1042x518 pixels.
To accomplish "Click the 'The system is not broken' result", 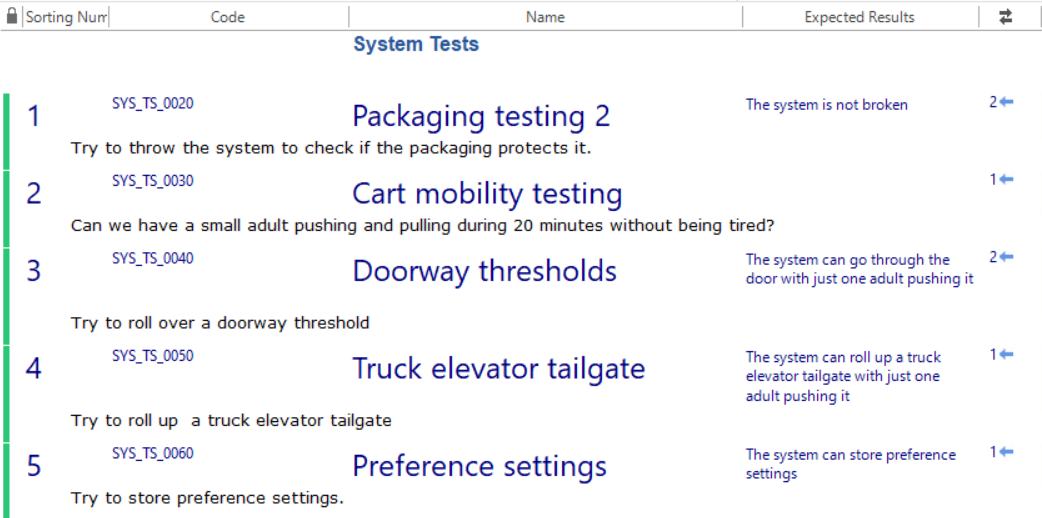I will point(827,104).
